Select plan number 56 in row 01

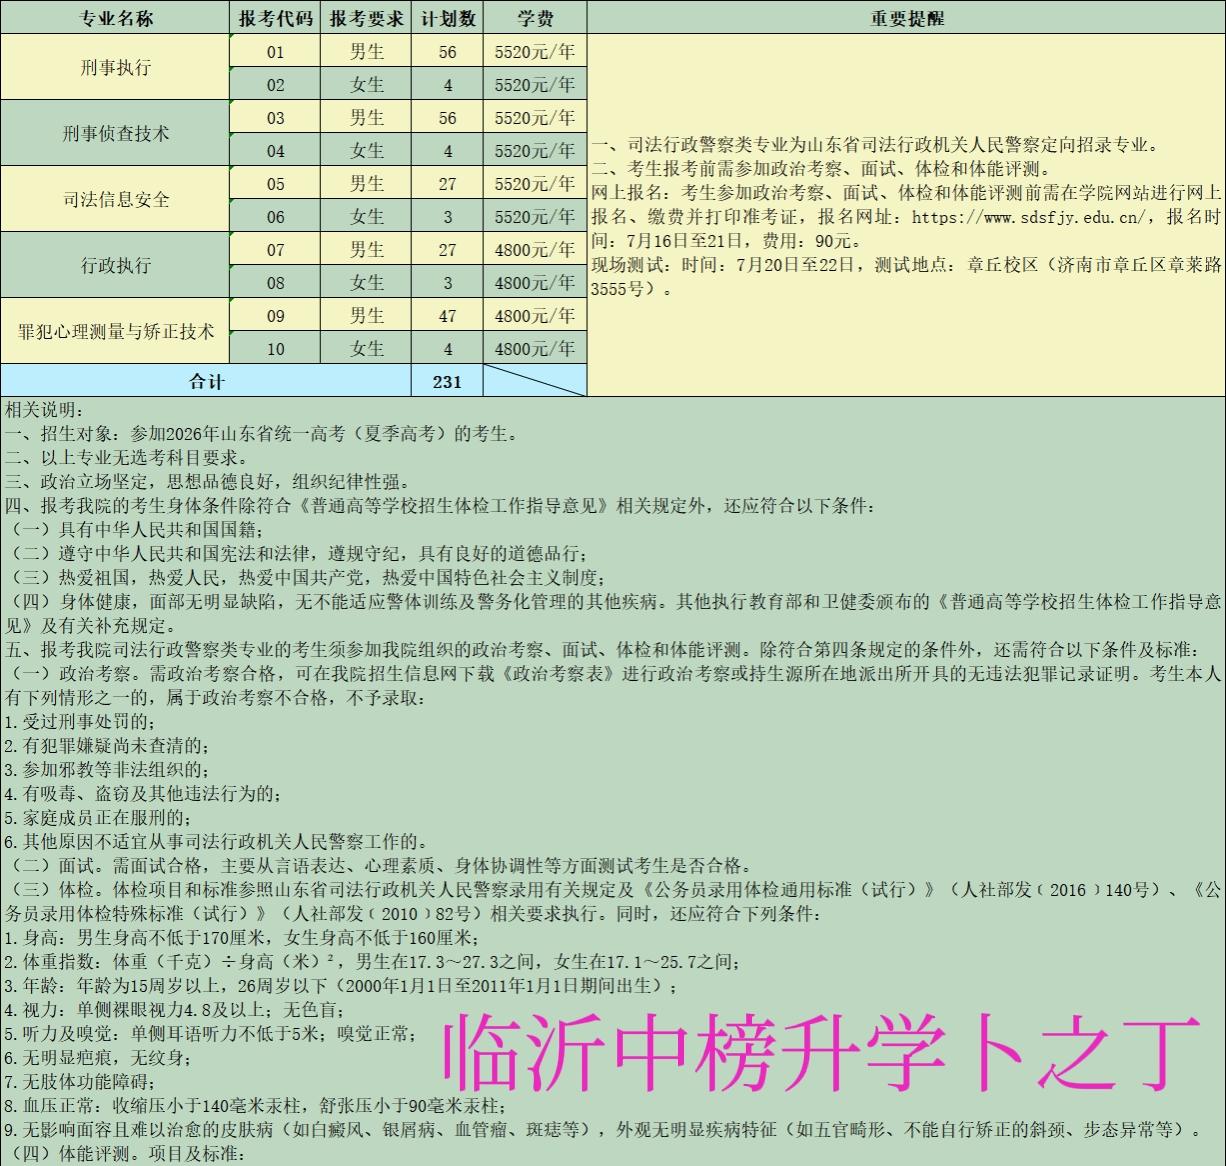point(447,52)
